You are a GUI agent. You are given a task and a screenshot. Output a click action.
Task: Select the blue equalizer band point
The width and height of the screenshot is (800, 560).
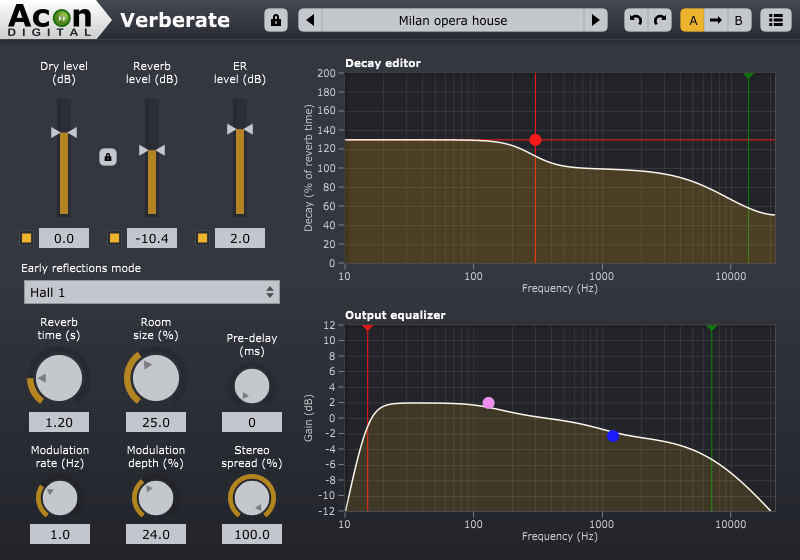pos(613,436)
